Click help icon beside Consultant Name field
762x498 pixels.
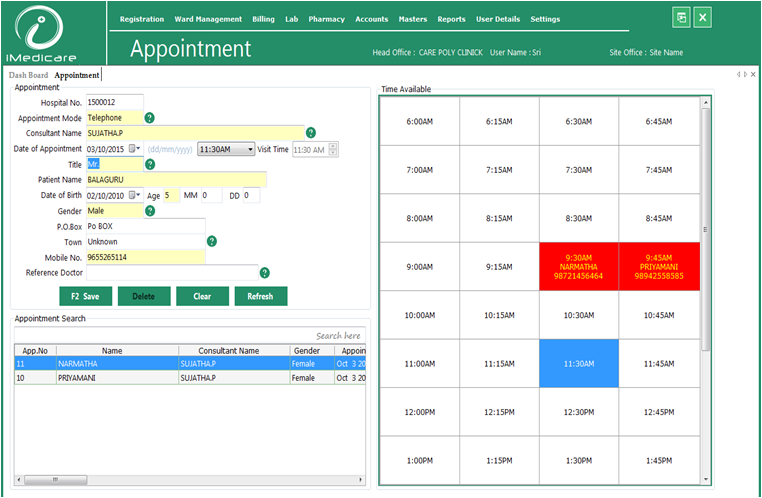311,132
